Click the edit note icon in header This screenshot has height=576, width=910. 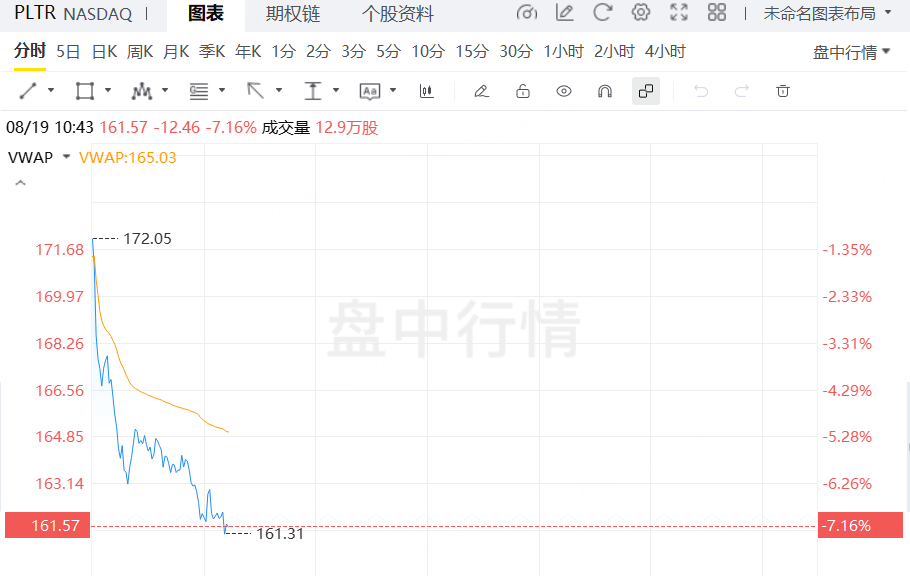[564, 12]
